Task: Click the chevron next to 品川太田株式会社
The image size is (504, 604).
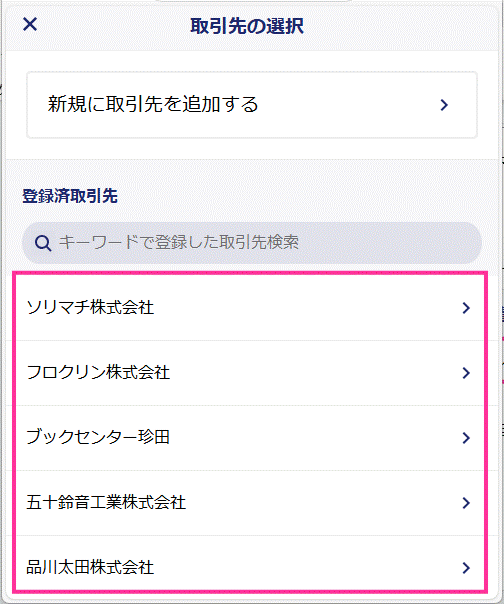Action: [466, 568]
